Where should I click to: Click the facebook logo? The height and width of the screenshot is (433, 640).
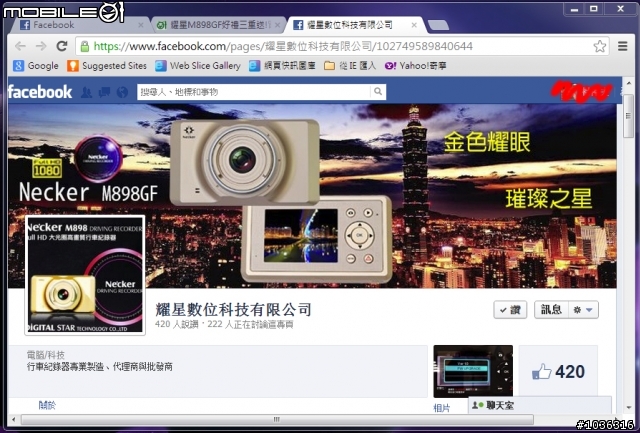click(40, 92)
